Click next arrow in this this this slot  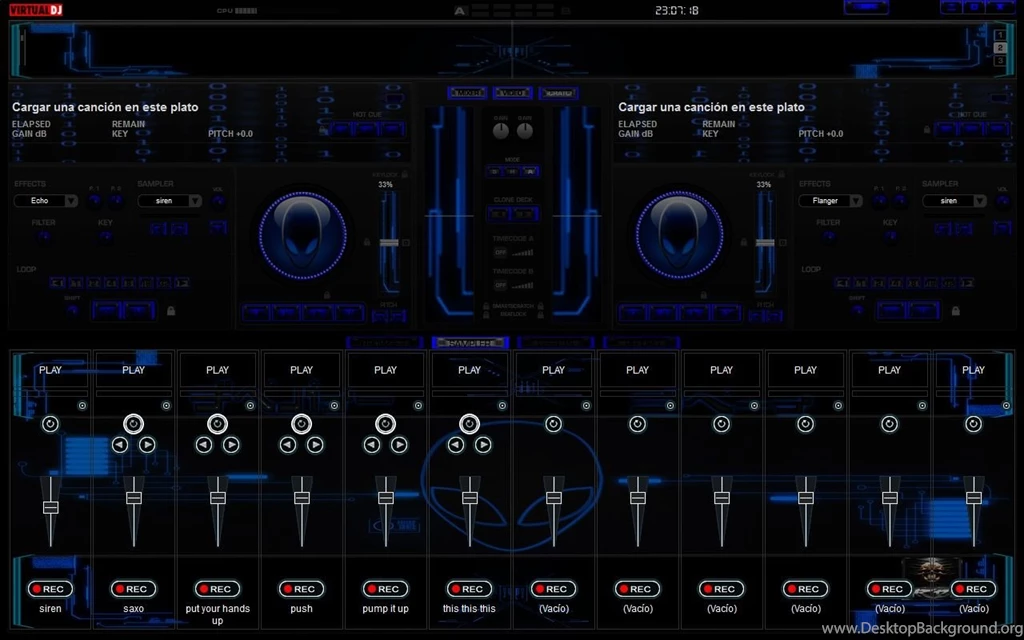coord(483,445)
